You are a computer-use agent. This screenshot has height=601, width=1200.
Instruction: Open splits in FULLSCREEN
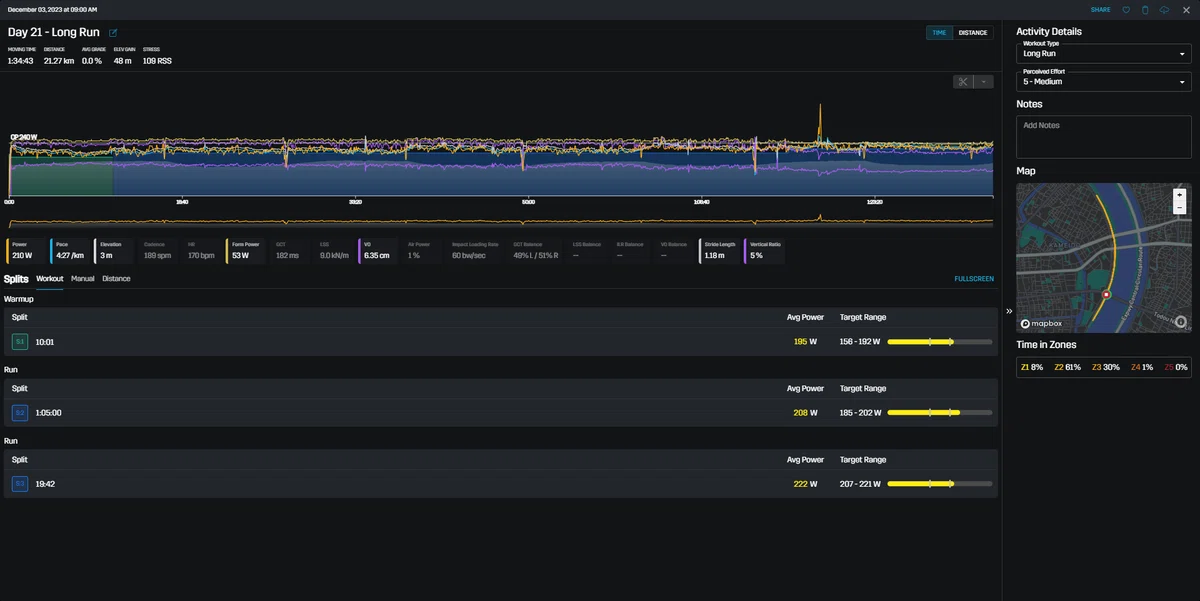point(974,279)
